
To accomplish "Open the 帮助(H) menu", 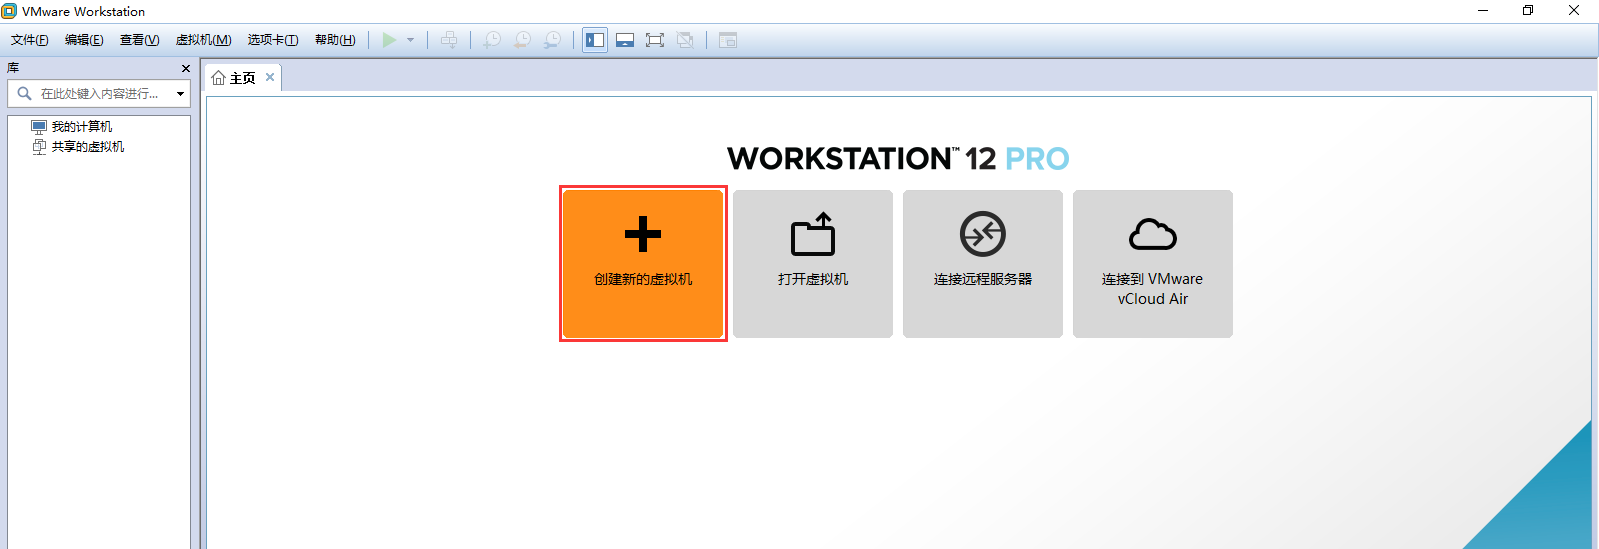I will pyautogui.click(x=335, y=40).
